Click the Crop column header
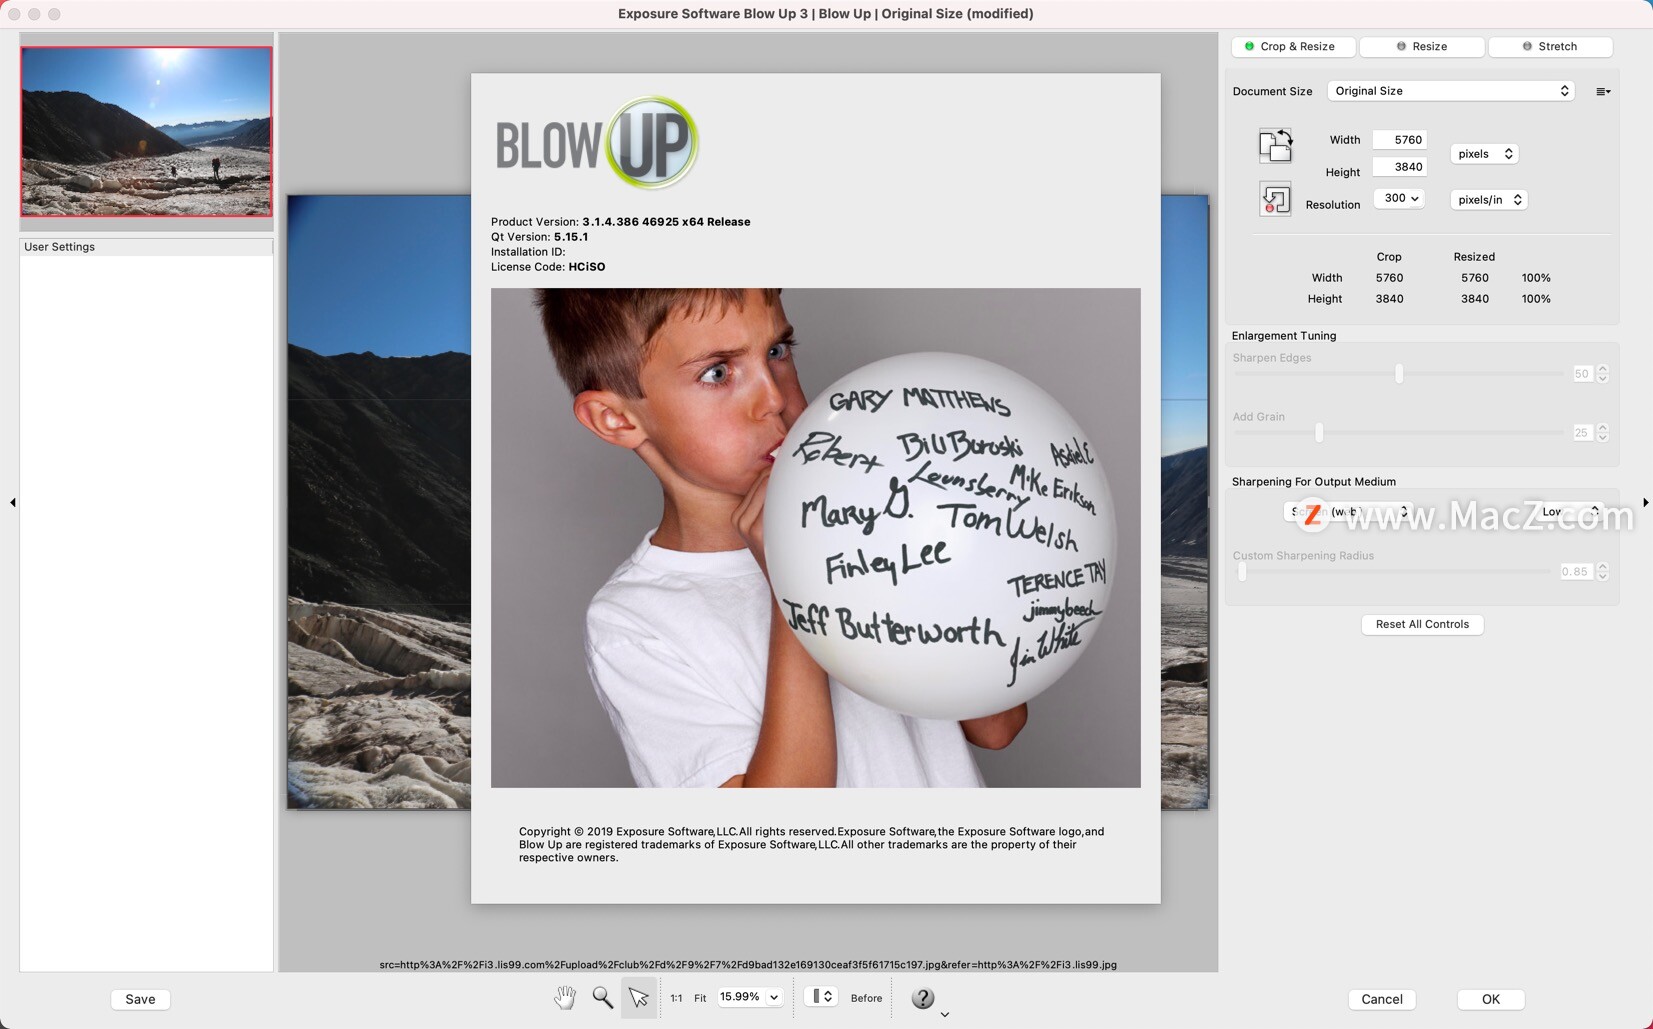 click(x=1389, y=257)
